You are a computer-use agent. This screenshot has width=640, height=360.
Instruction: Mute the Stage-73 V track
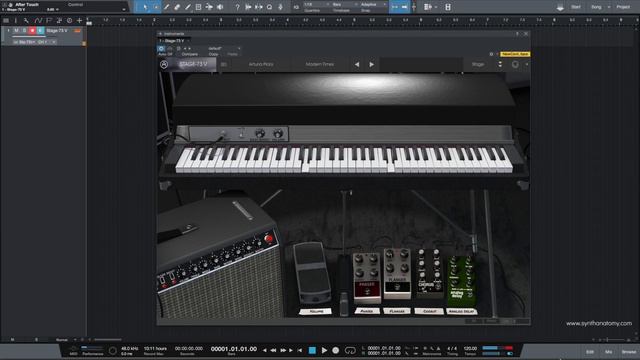16,31
